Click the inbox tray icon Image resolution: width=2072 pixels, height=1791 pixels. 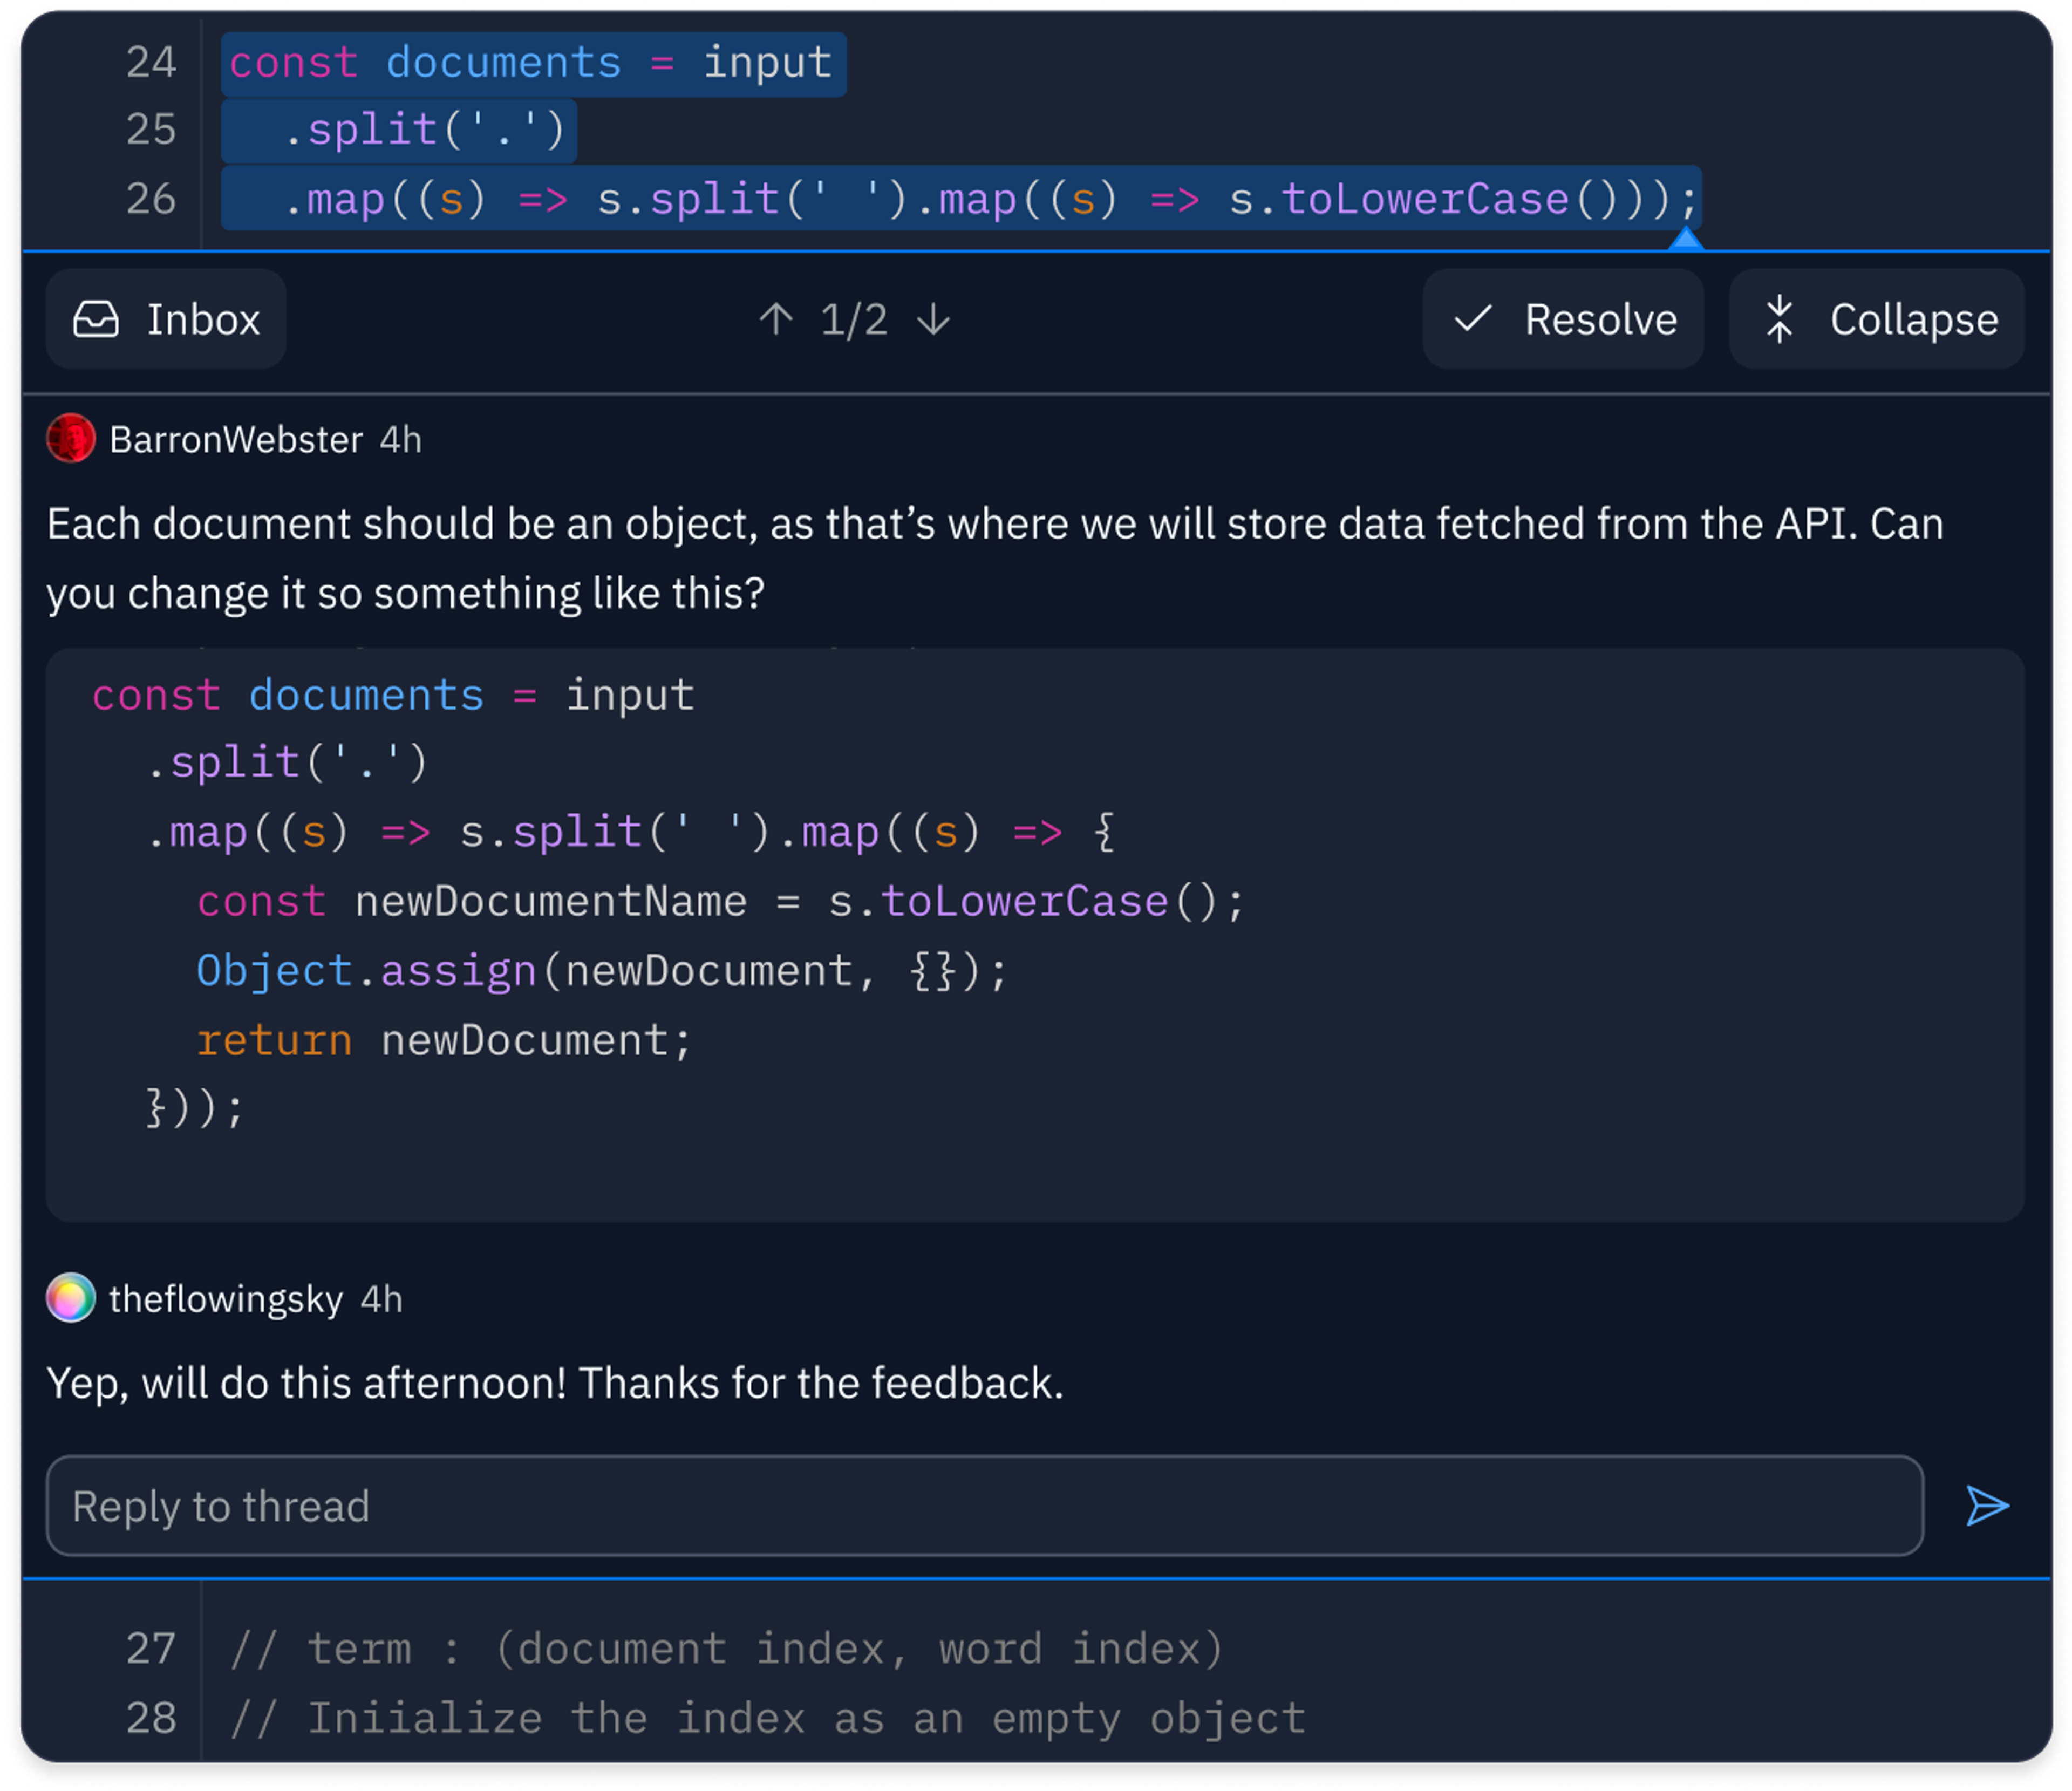(x=96, y=320)
